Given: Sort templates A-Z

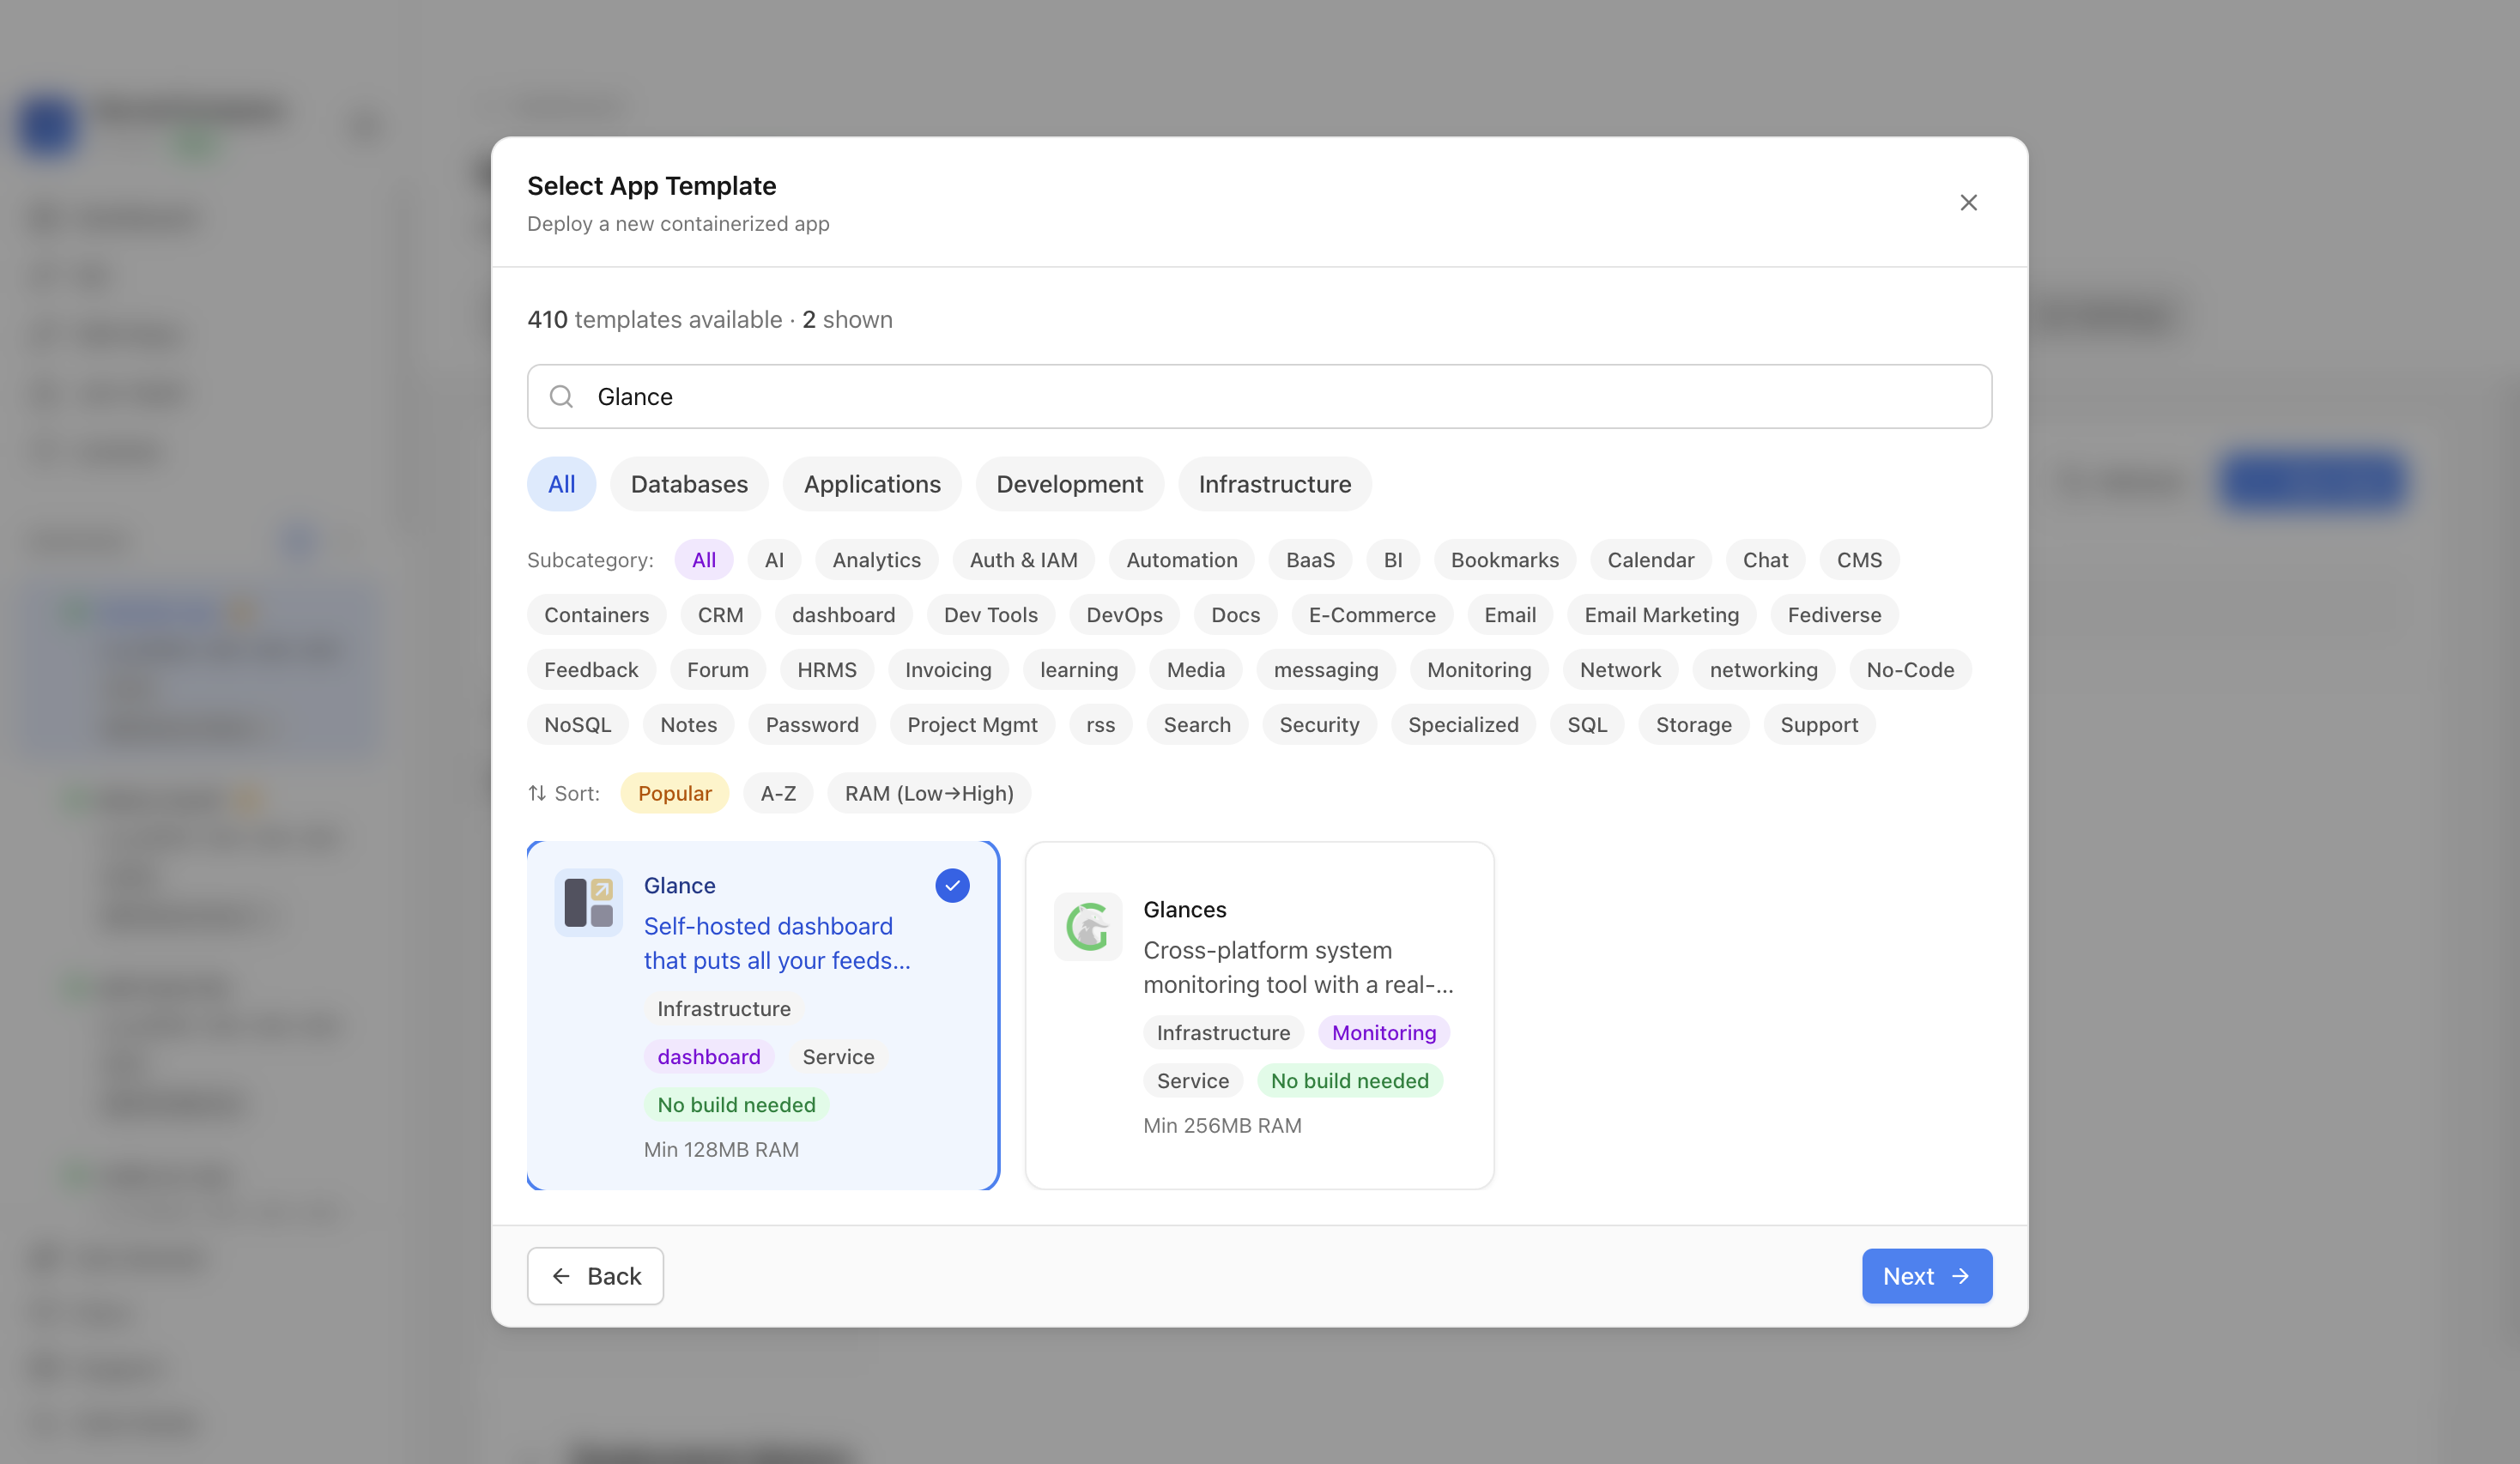Looking at the screenshot, I should 778,793.
